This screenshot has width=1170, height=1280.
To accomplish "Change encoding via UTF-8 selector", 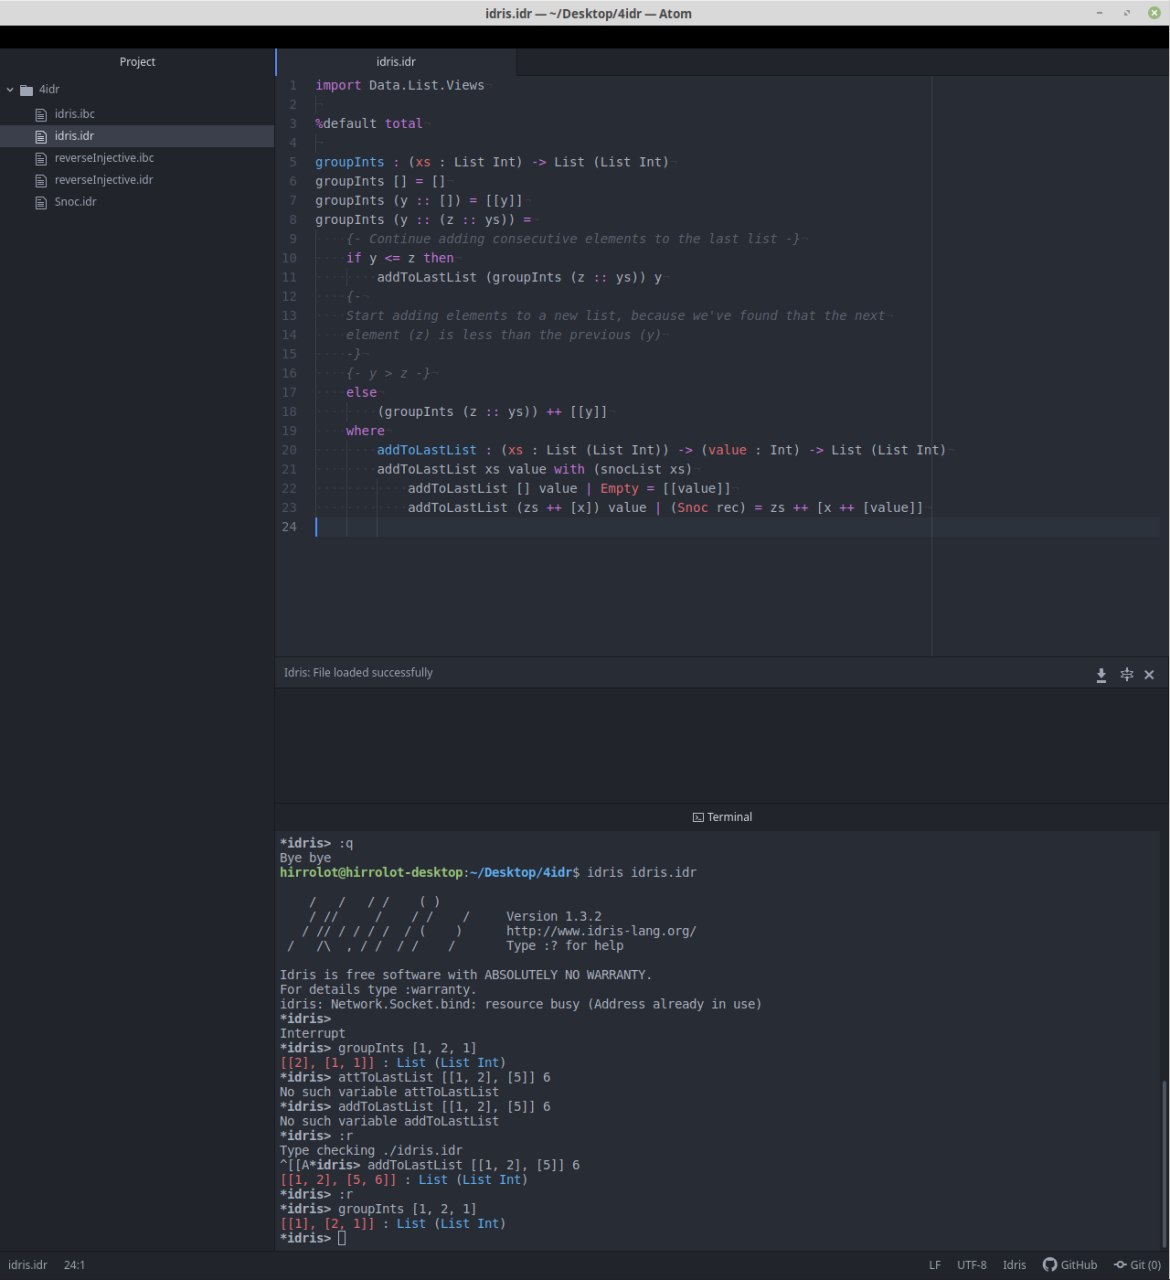I will click(x=972, y=1265).
